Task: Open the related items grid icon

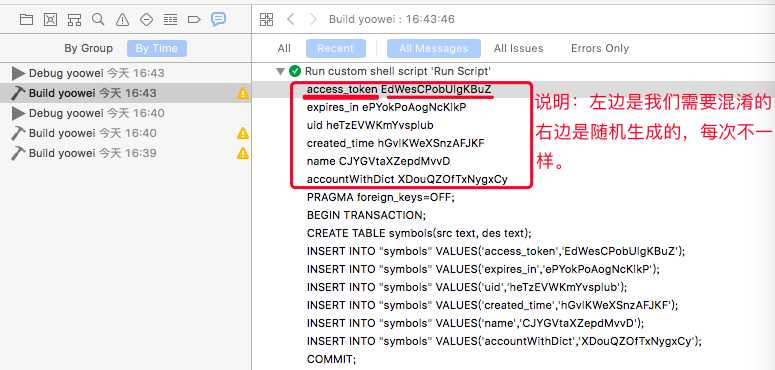Action: click(x=266, y=19)
